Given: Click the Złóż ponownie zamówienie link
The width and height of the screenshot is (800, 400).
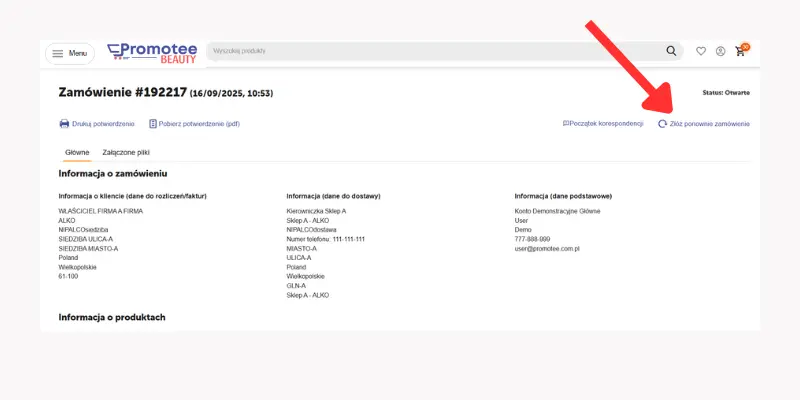Looking at the screenshot, I should 709,124.
